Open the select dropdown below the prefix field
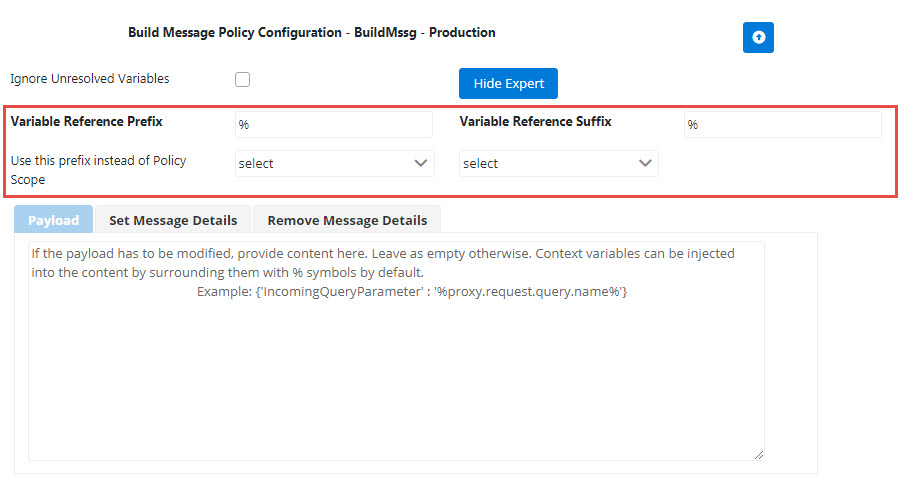The height and width of the screenshot is (477, 908). (x=334, y=163)
